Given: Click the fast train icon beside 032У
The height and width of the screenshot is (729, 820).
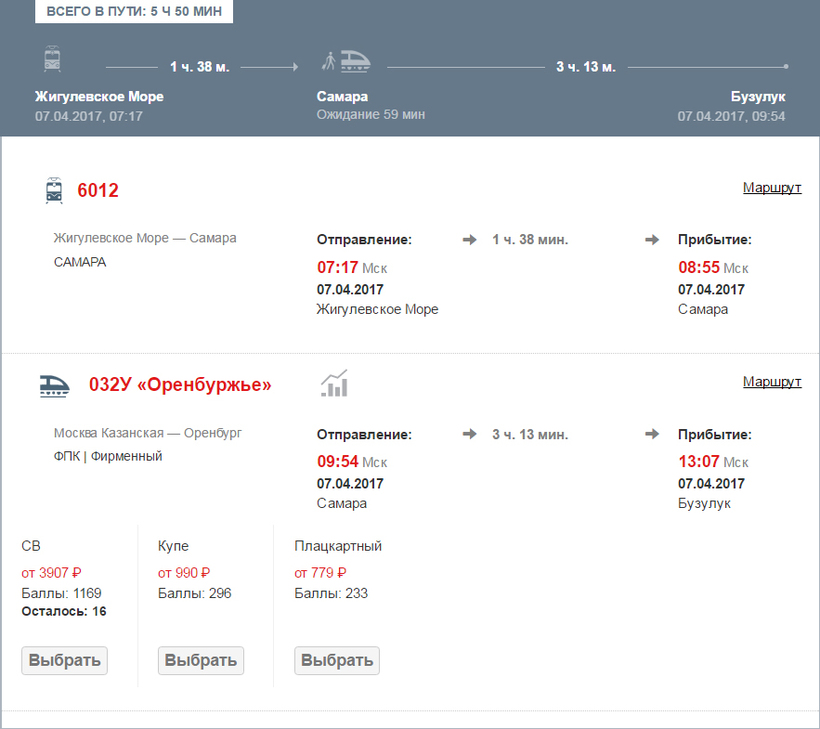Looking at the screenshot, I should (55, 385).
